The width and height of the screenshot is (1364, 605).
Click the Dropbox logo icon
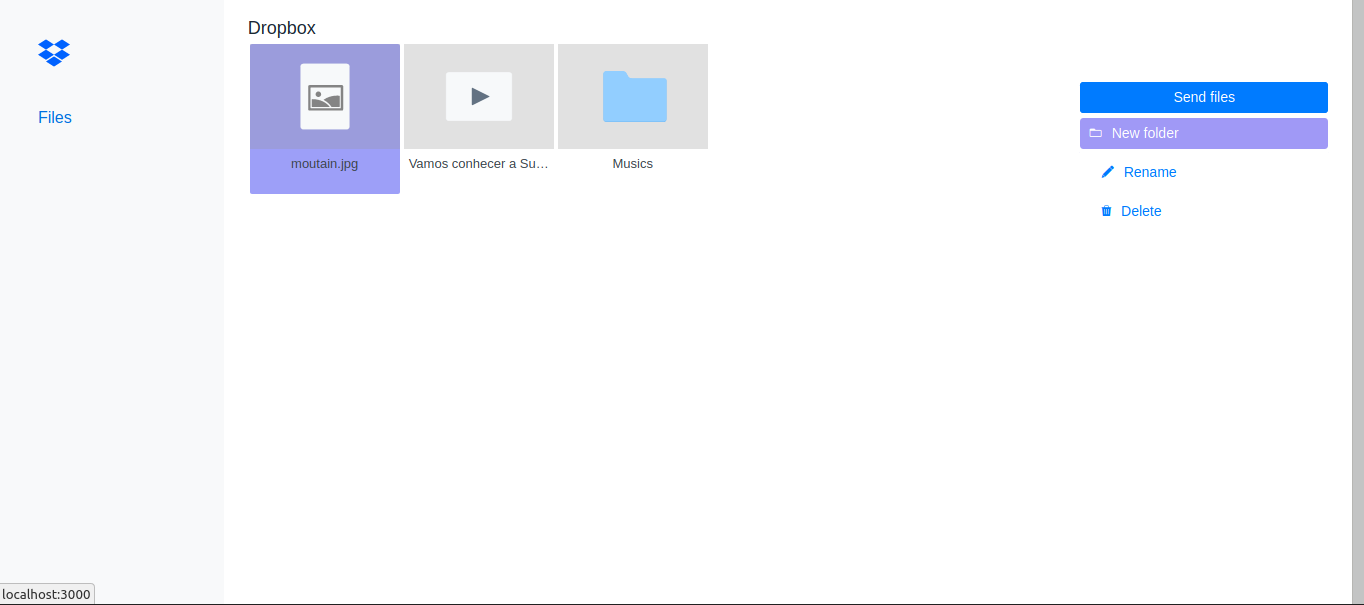pyautogui.click(x=54, y=52)
